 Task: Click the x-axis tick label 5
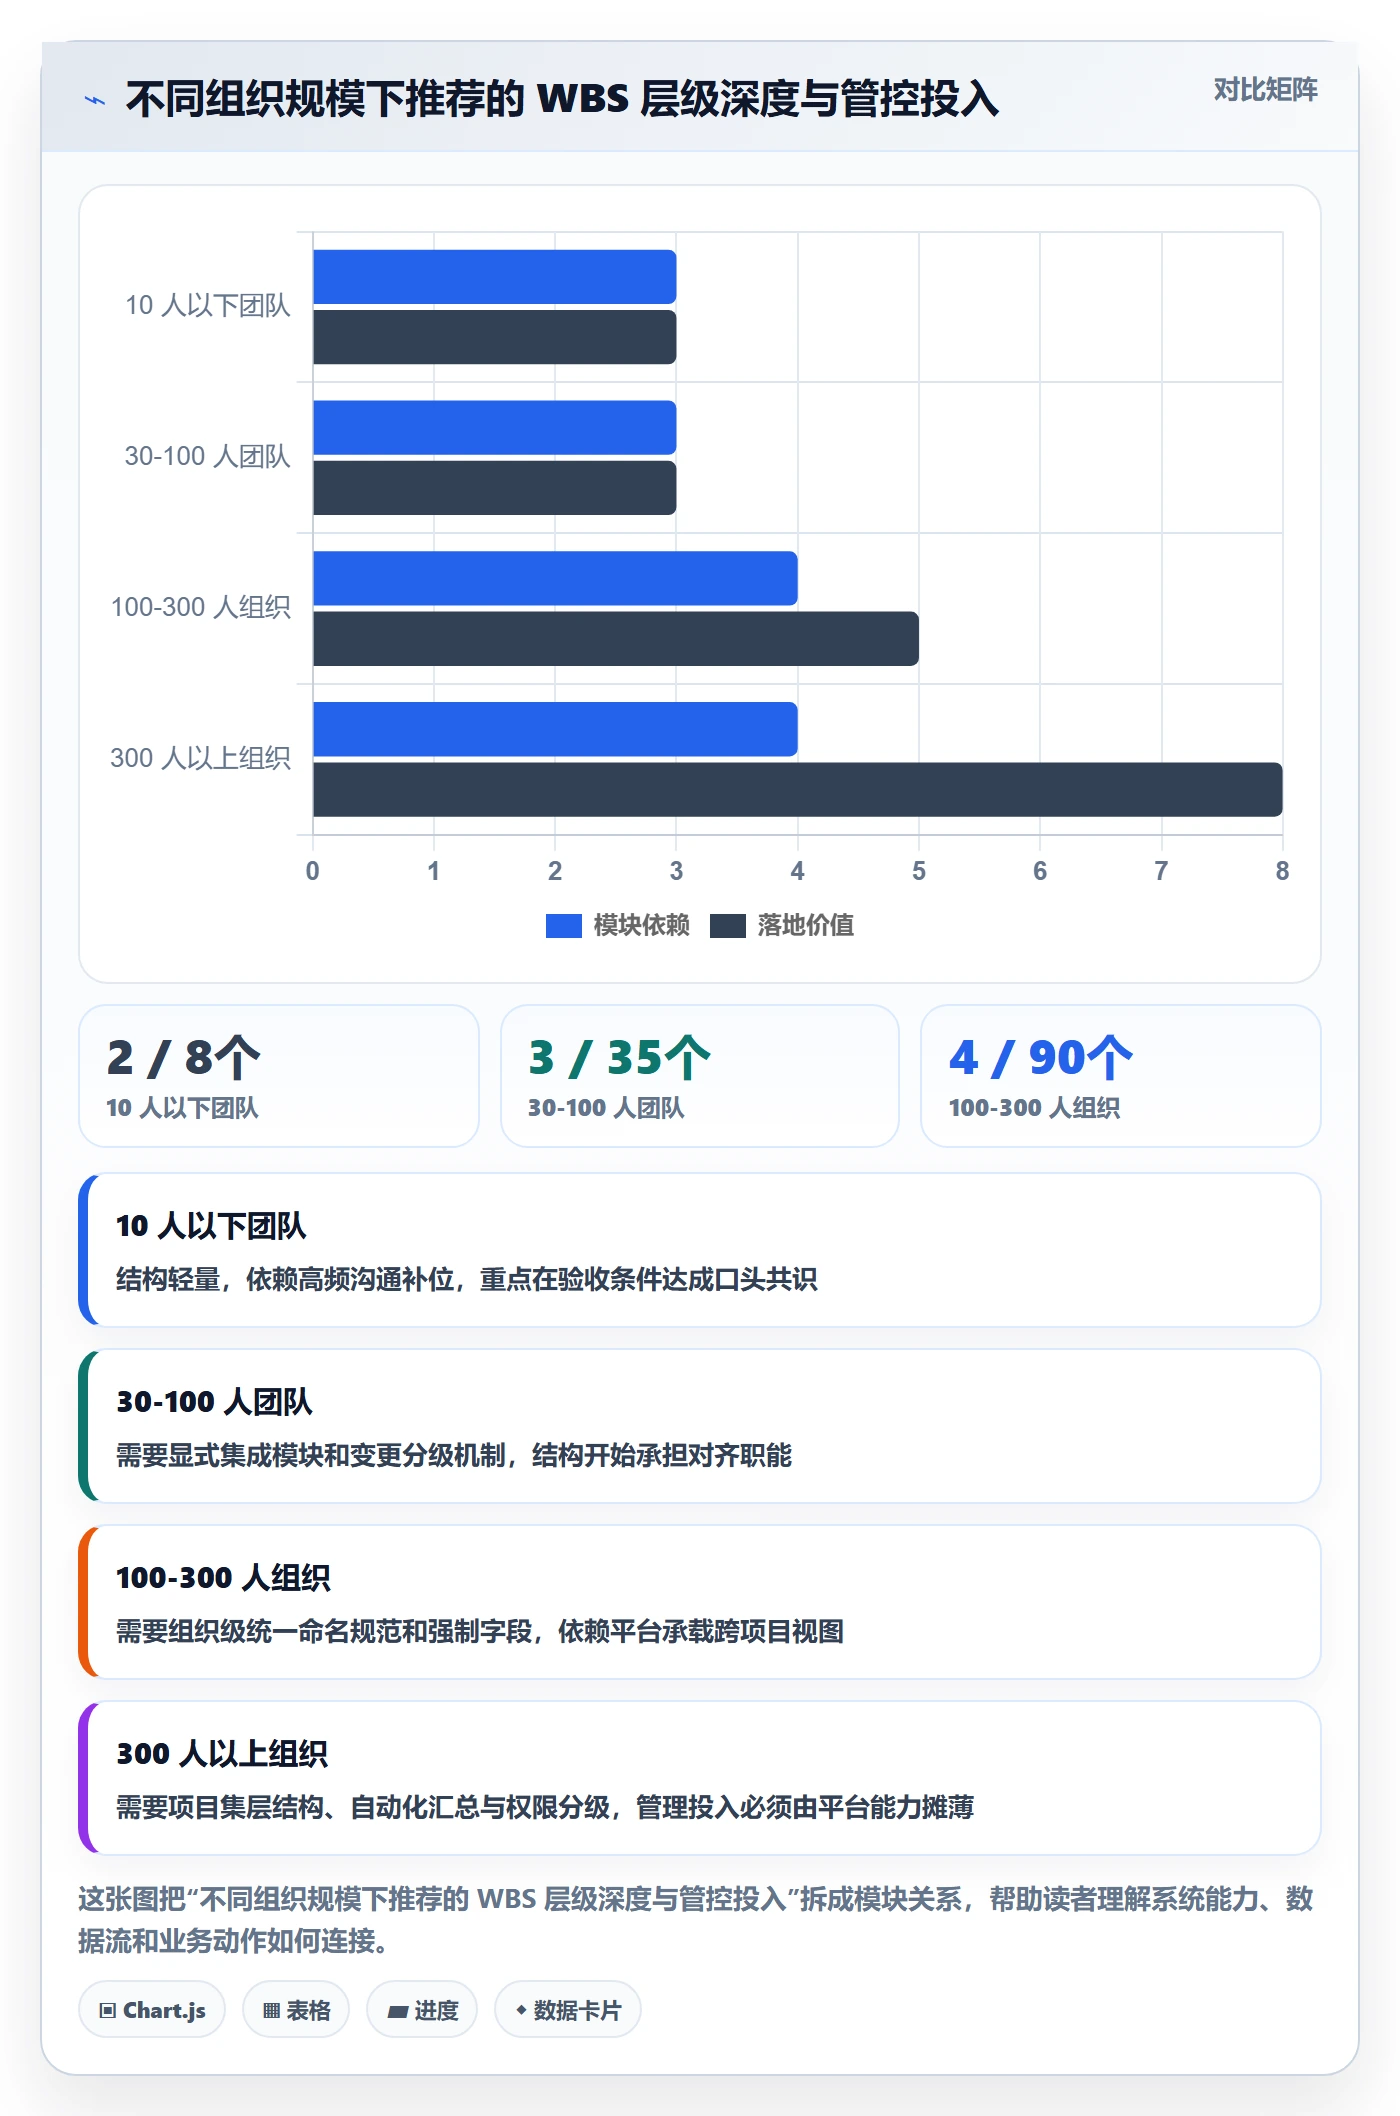click(919, 872)
